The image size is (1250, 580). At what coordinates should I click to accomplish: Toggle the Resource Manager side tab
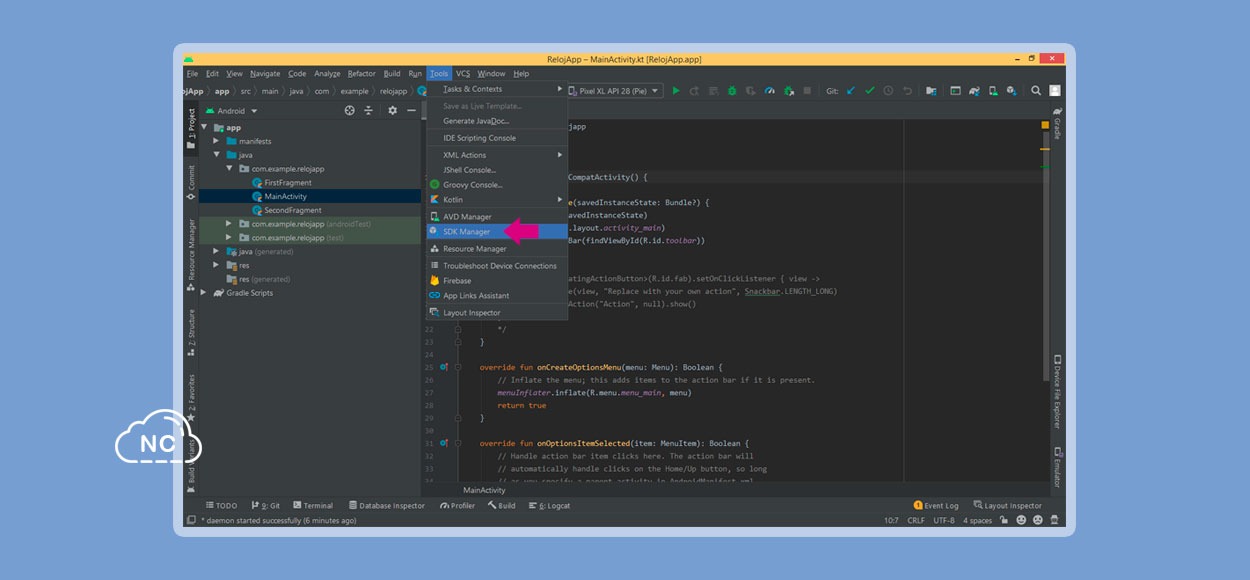click(x=191, y=255)
